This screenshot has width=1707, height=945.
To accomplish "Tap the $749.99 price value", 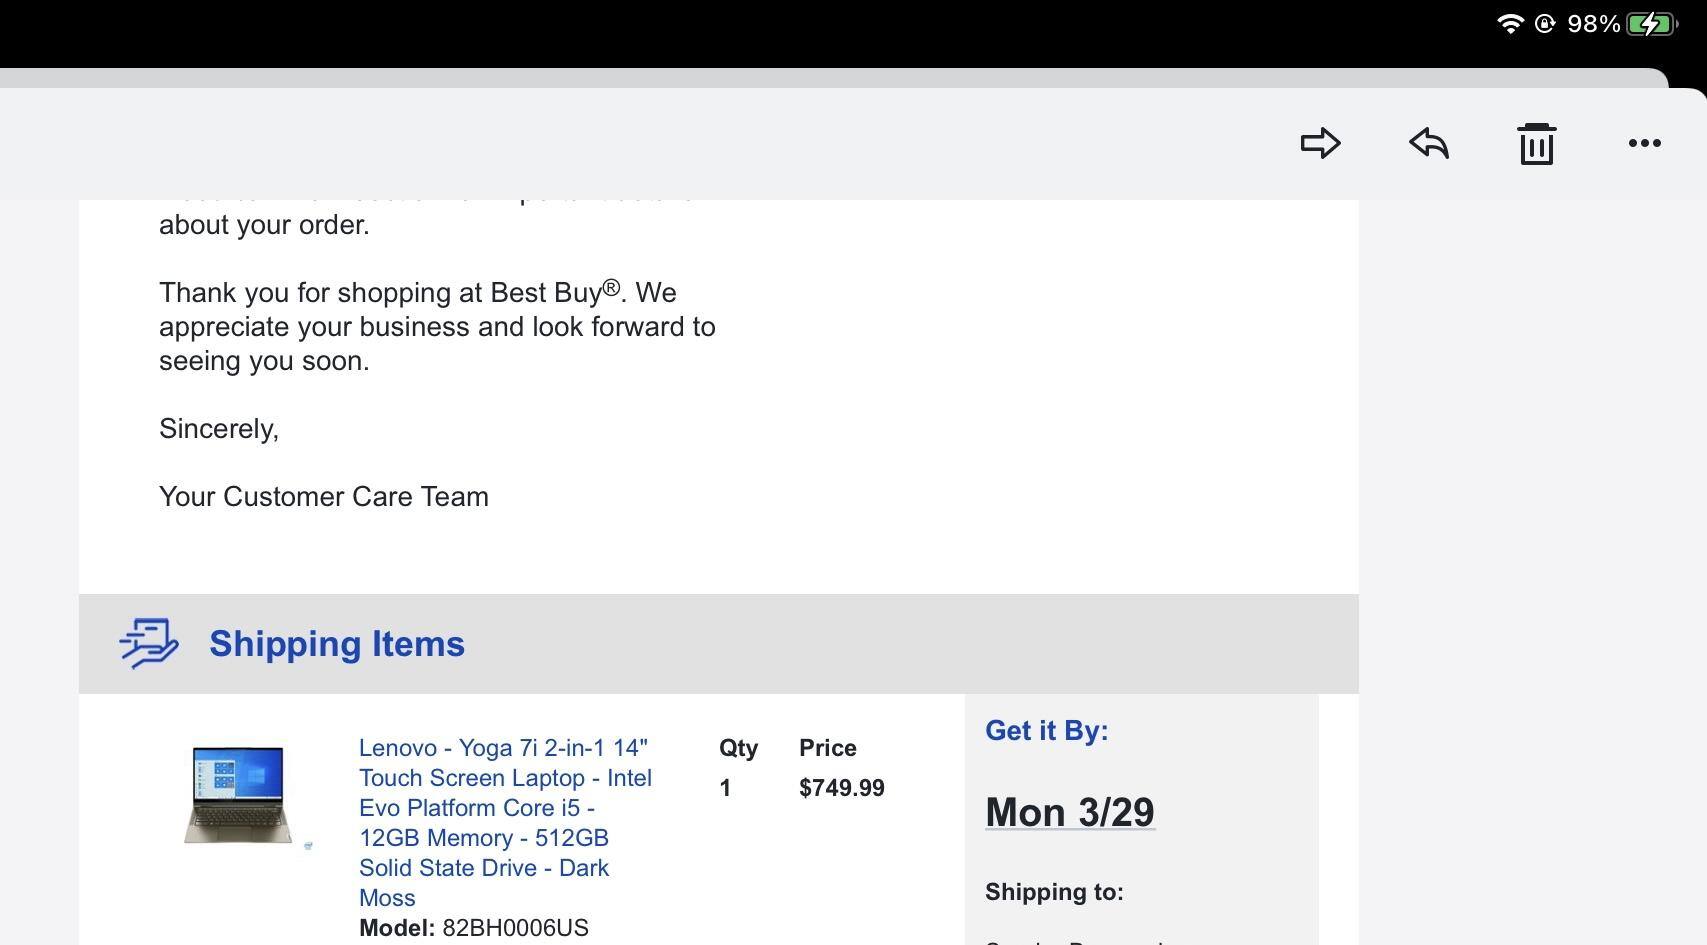I will (841, 788).
